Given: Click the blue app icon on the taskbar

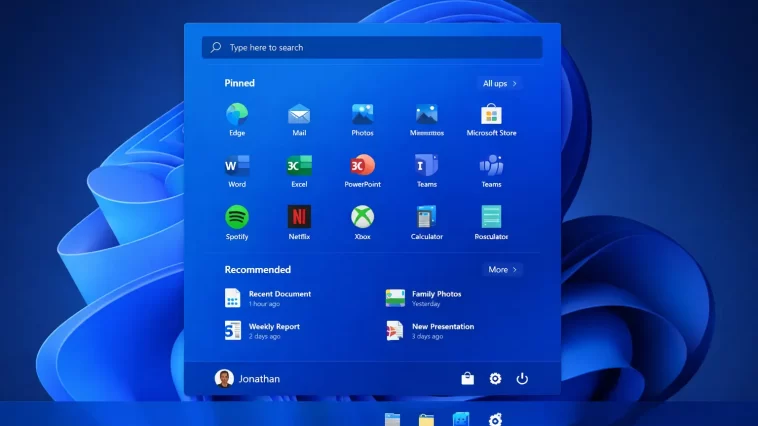Looking at the screenshot, I should [x=461, y=419].
